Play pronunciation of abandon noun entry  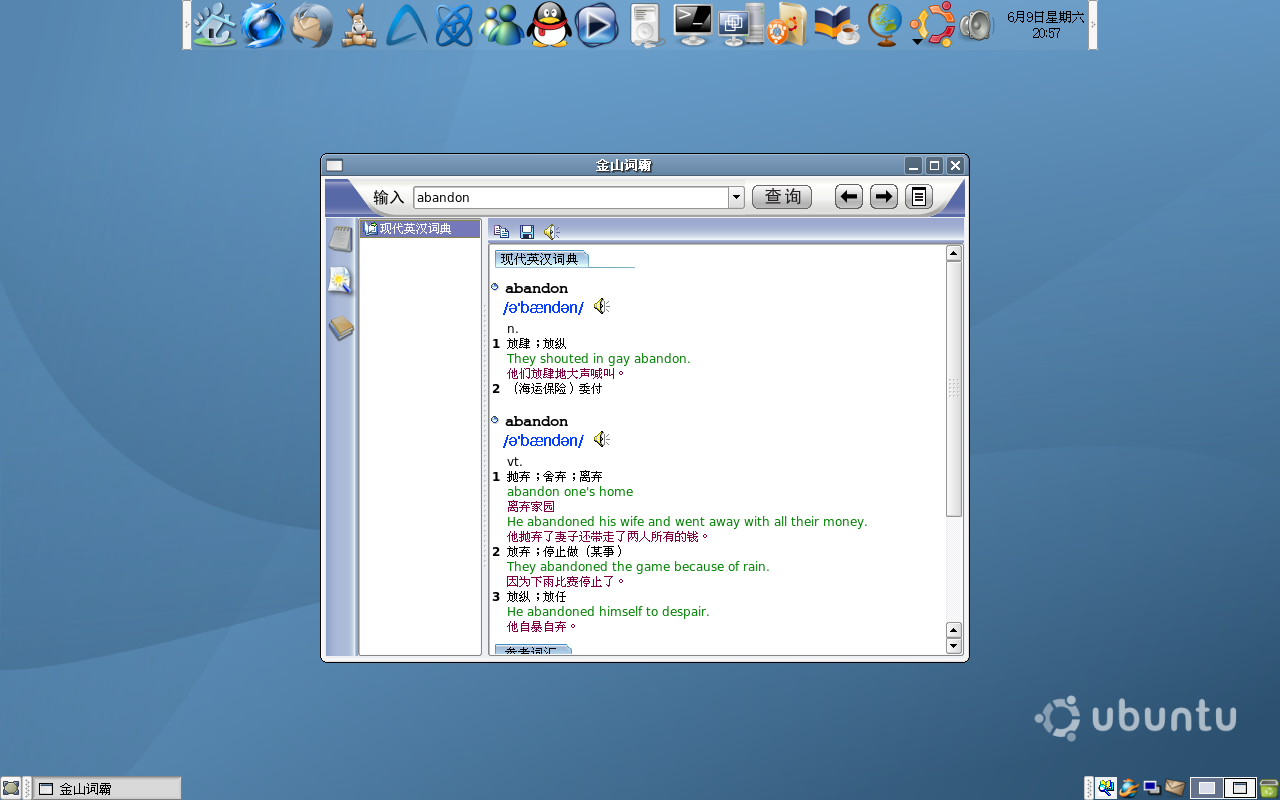[601, 306]
